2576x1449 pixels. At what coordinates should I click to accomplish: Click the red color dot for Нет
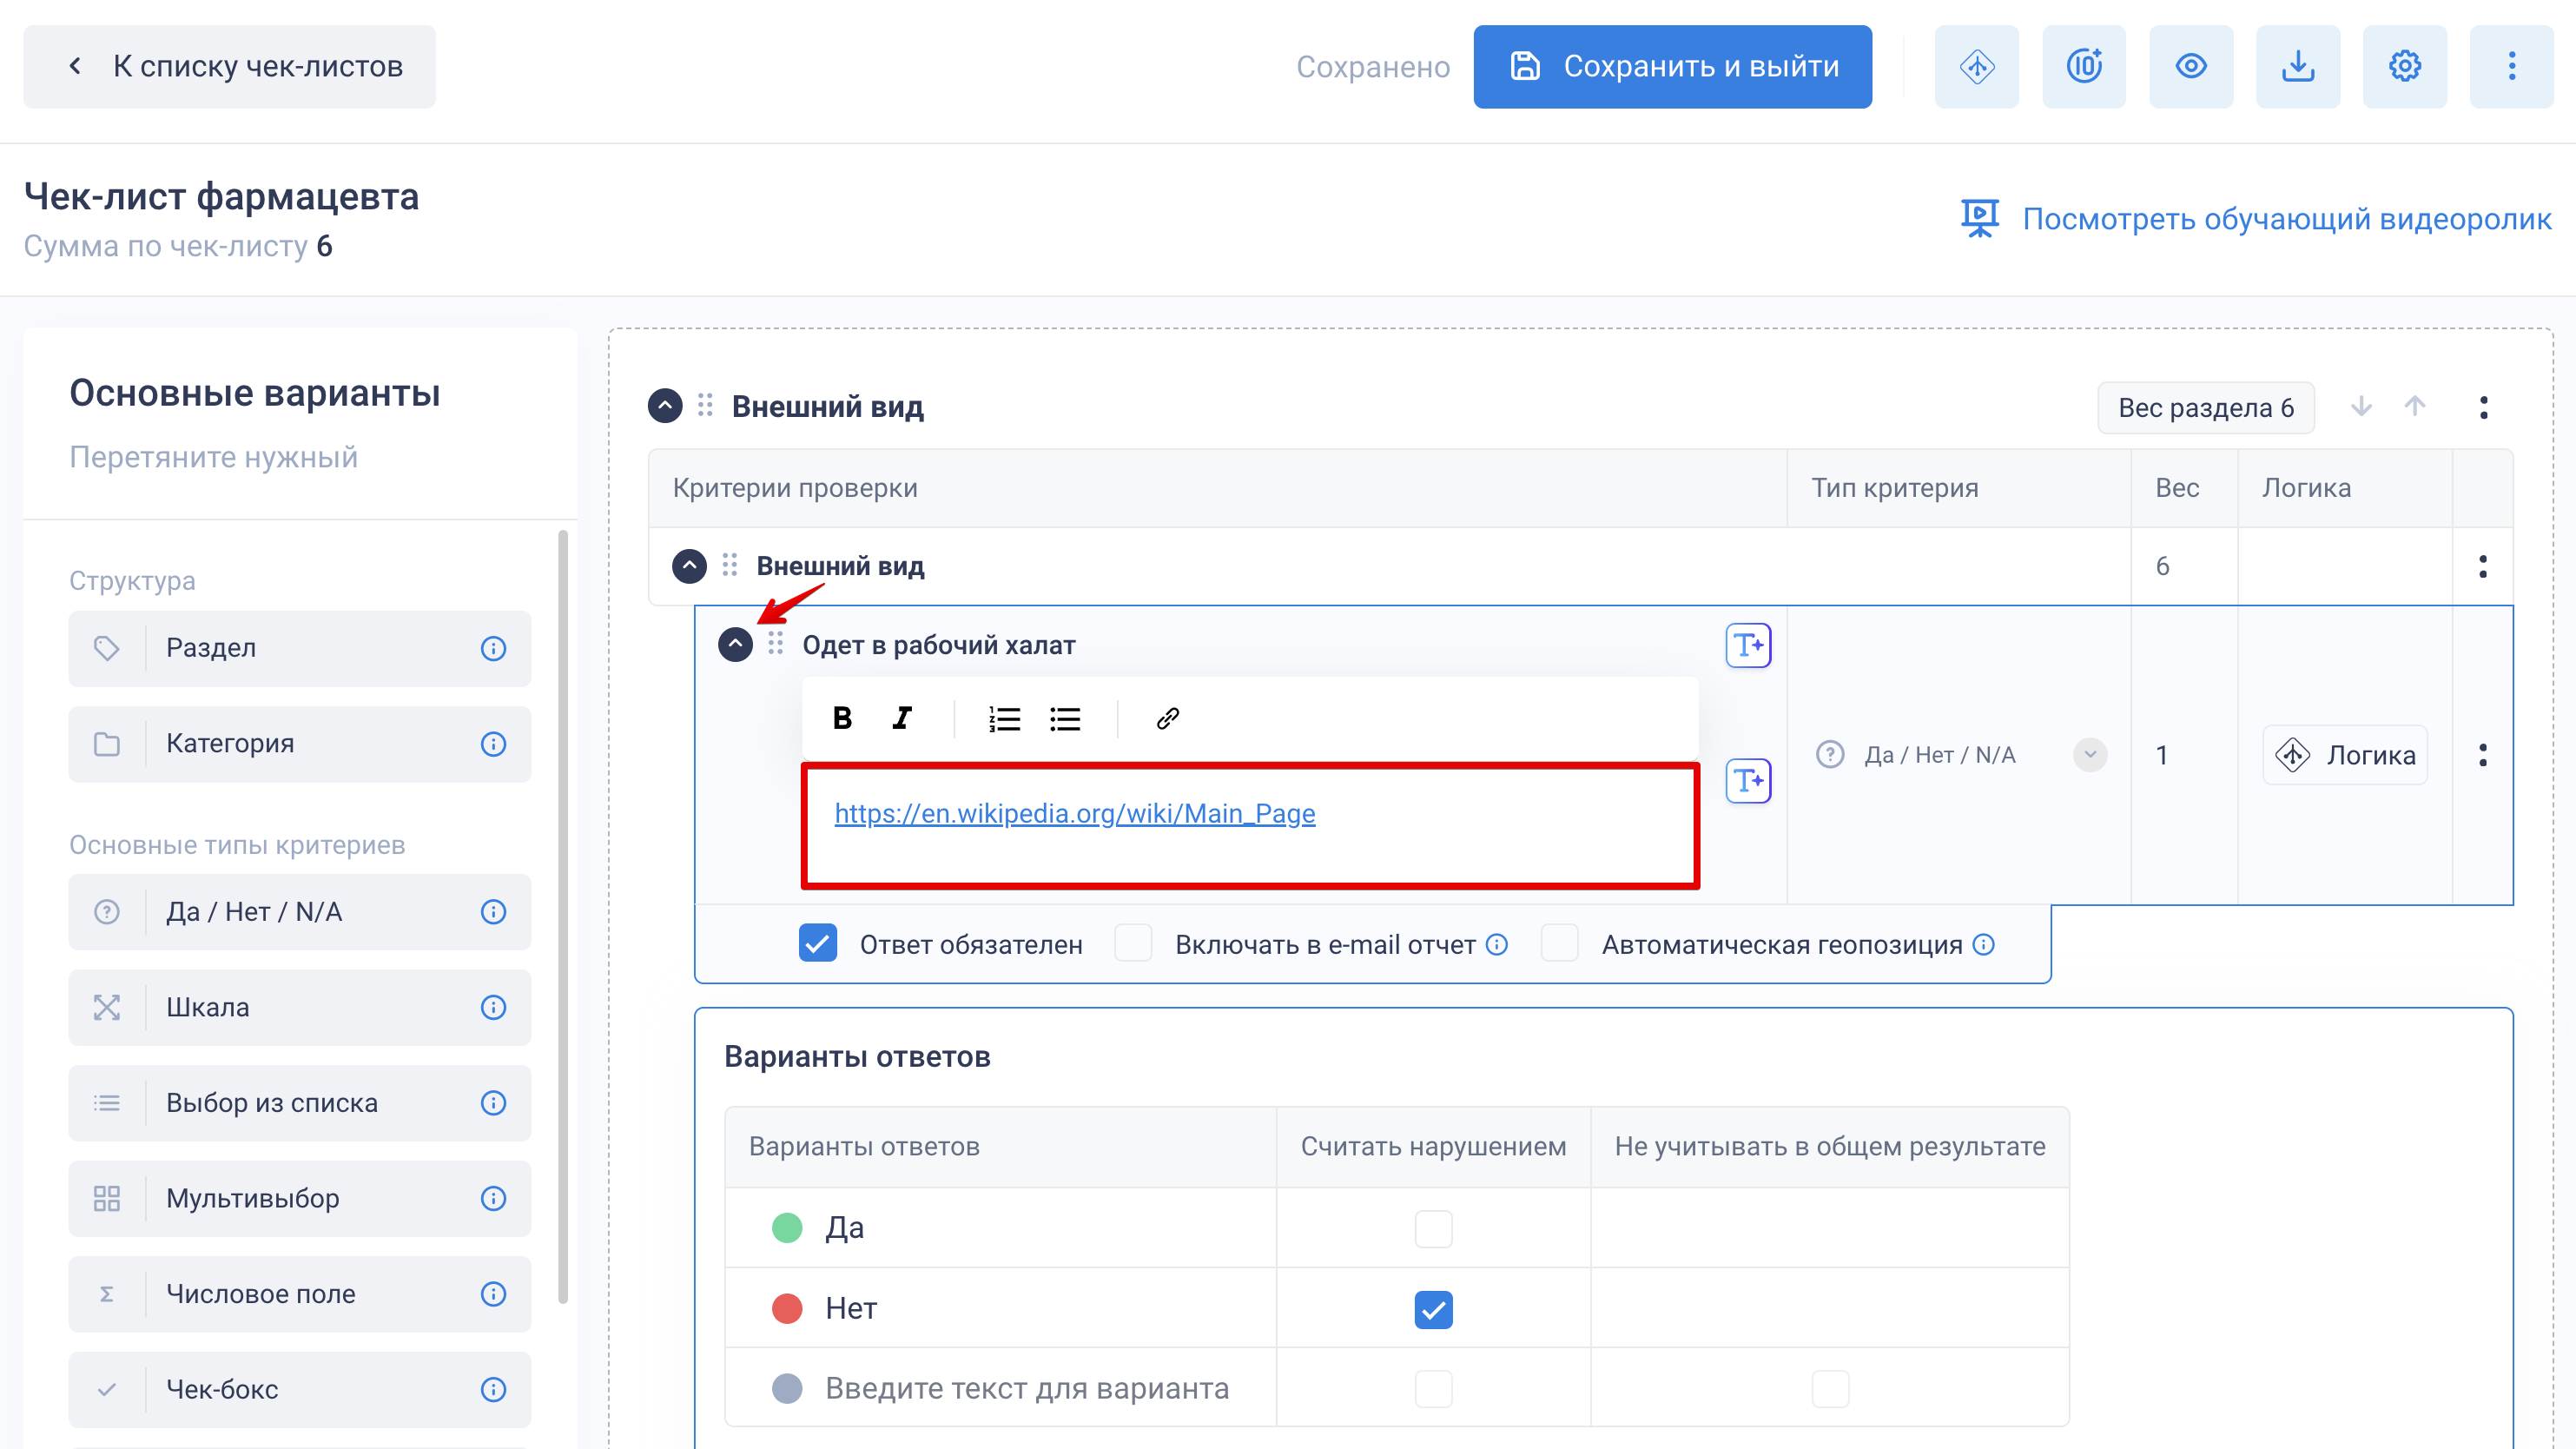[x=787, y=1308]
